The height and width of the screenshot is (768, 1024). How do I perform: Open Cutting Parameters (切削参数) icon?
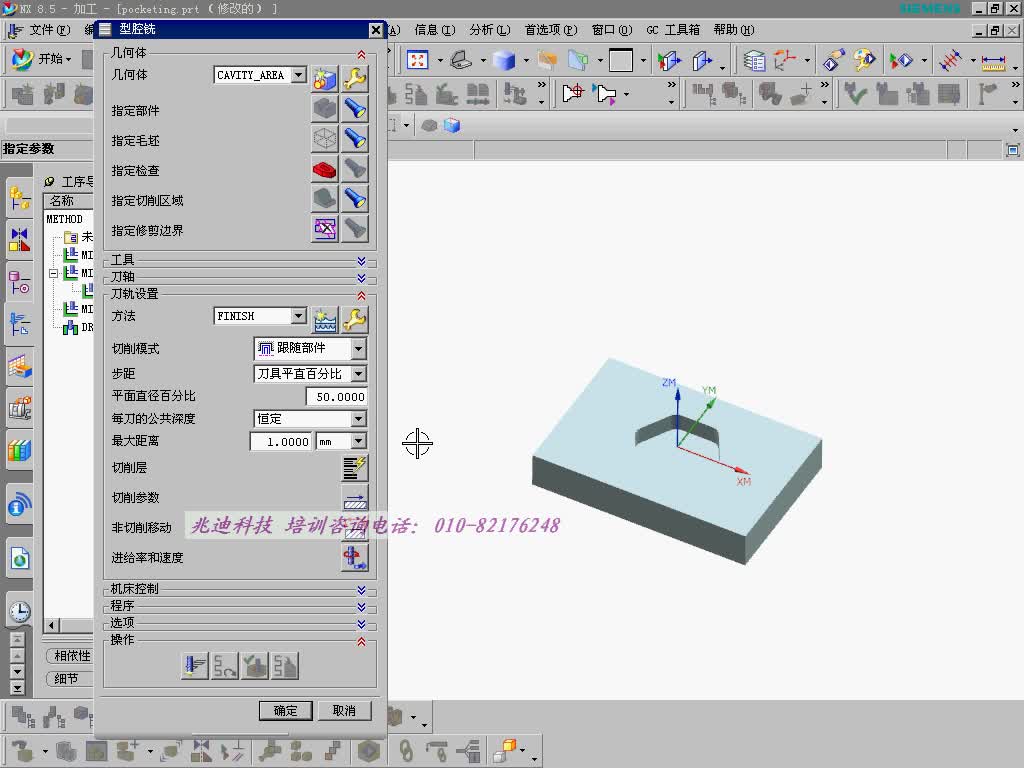pyautogui.click(x=355, y=498)
